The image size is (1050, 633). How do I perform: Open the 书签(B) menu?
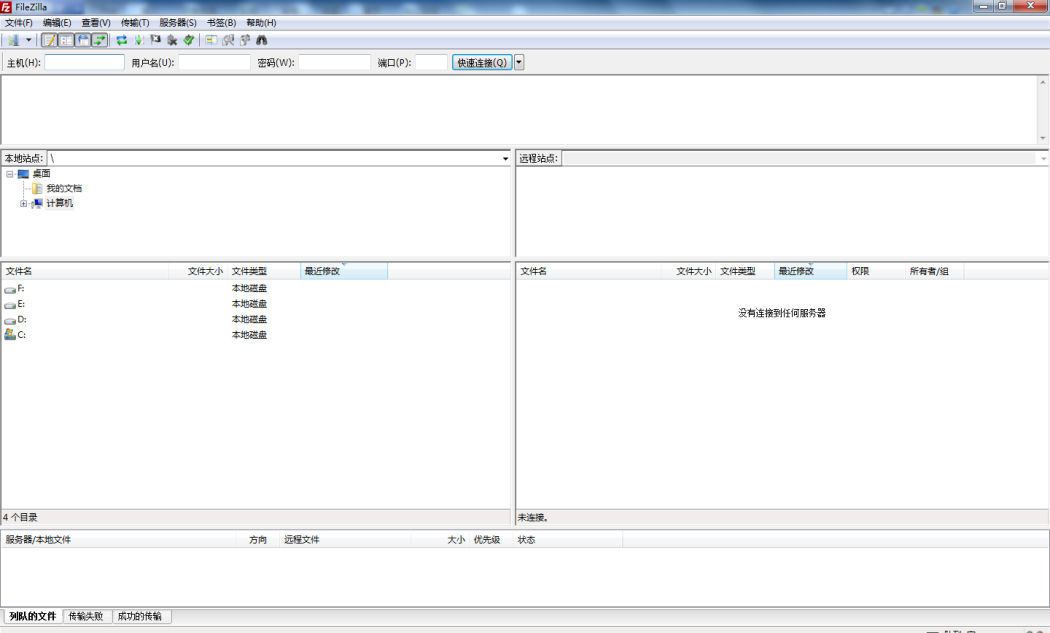click(x=221, y=23)
